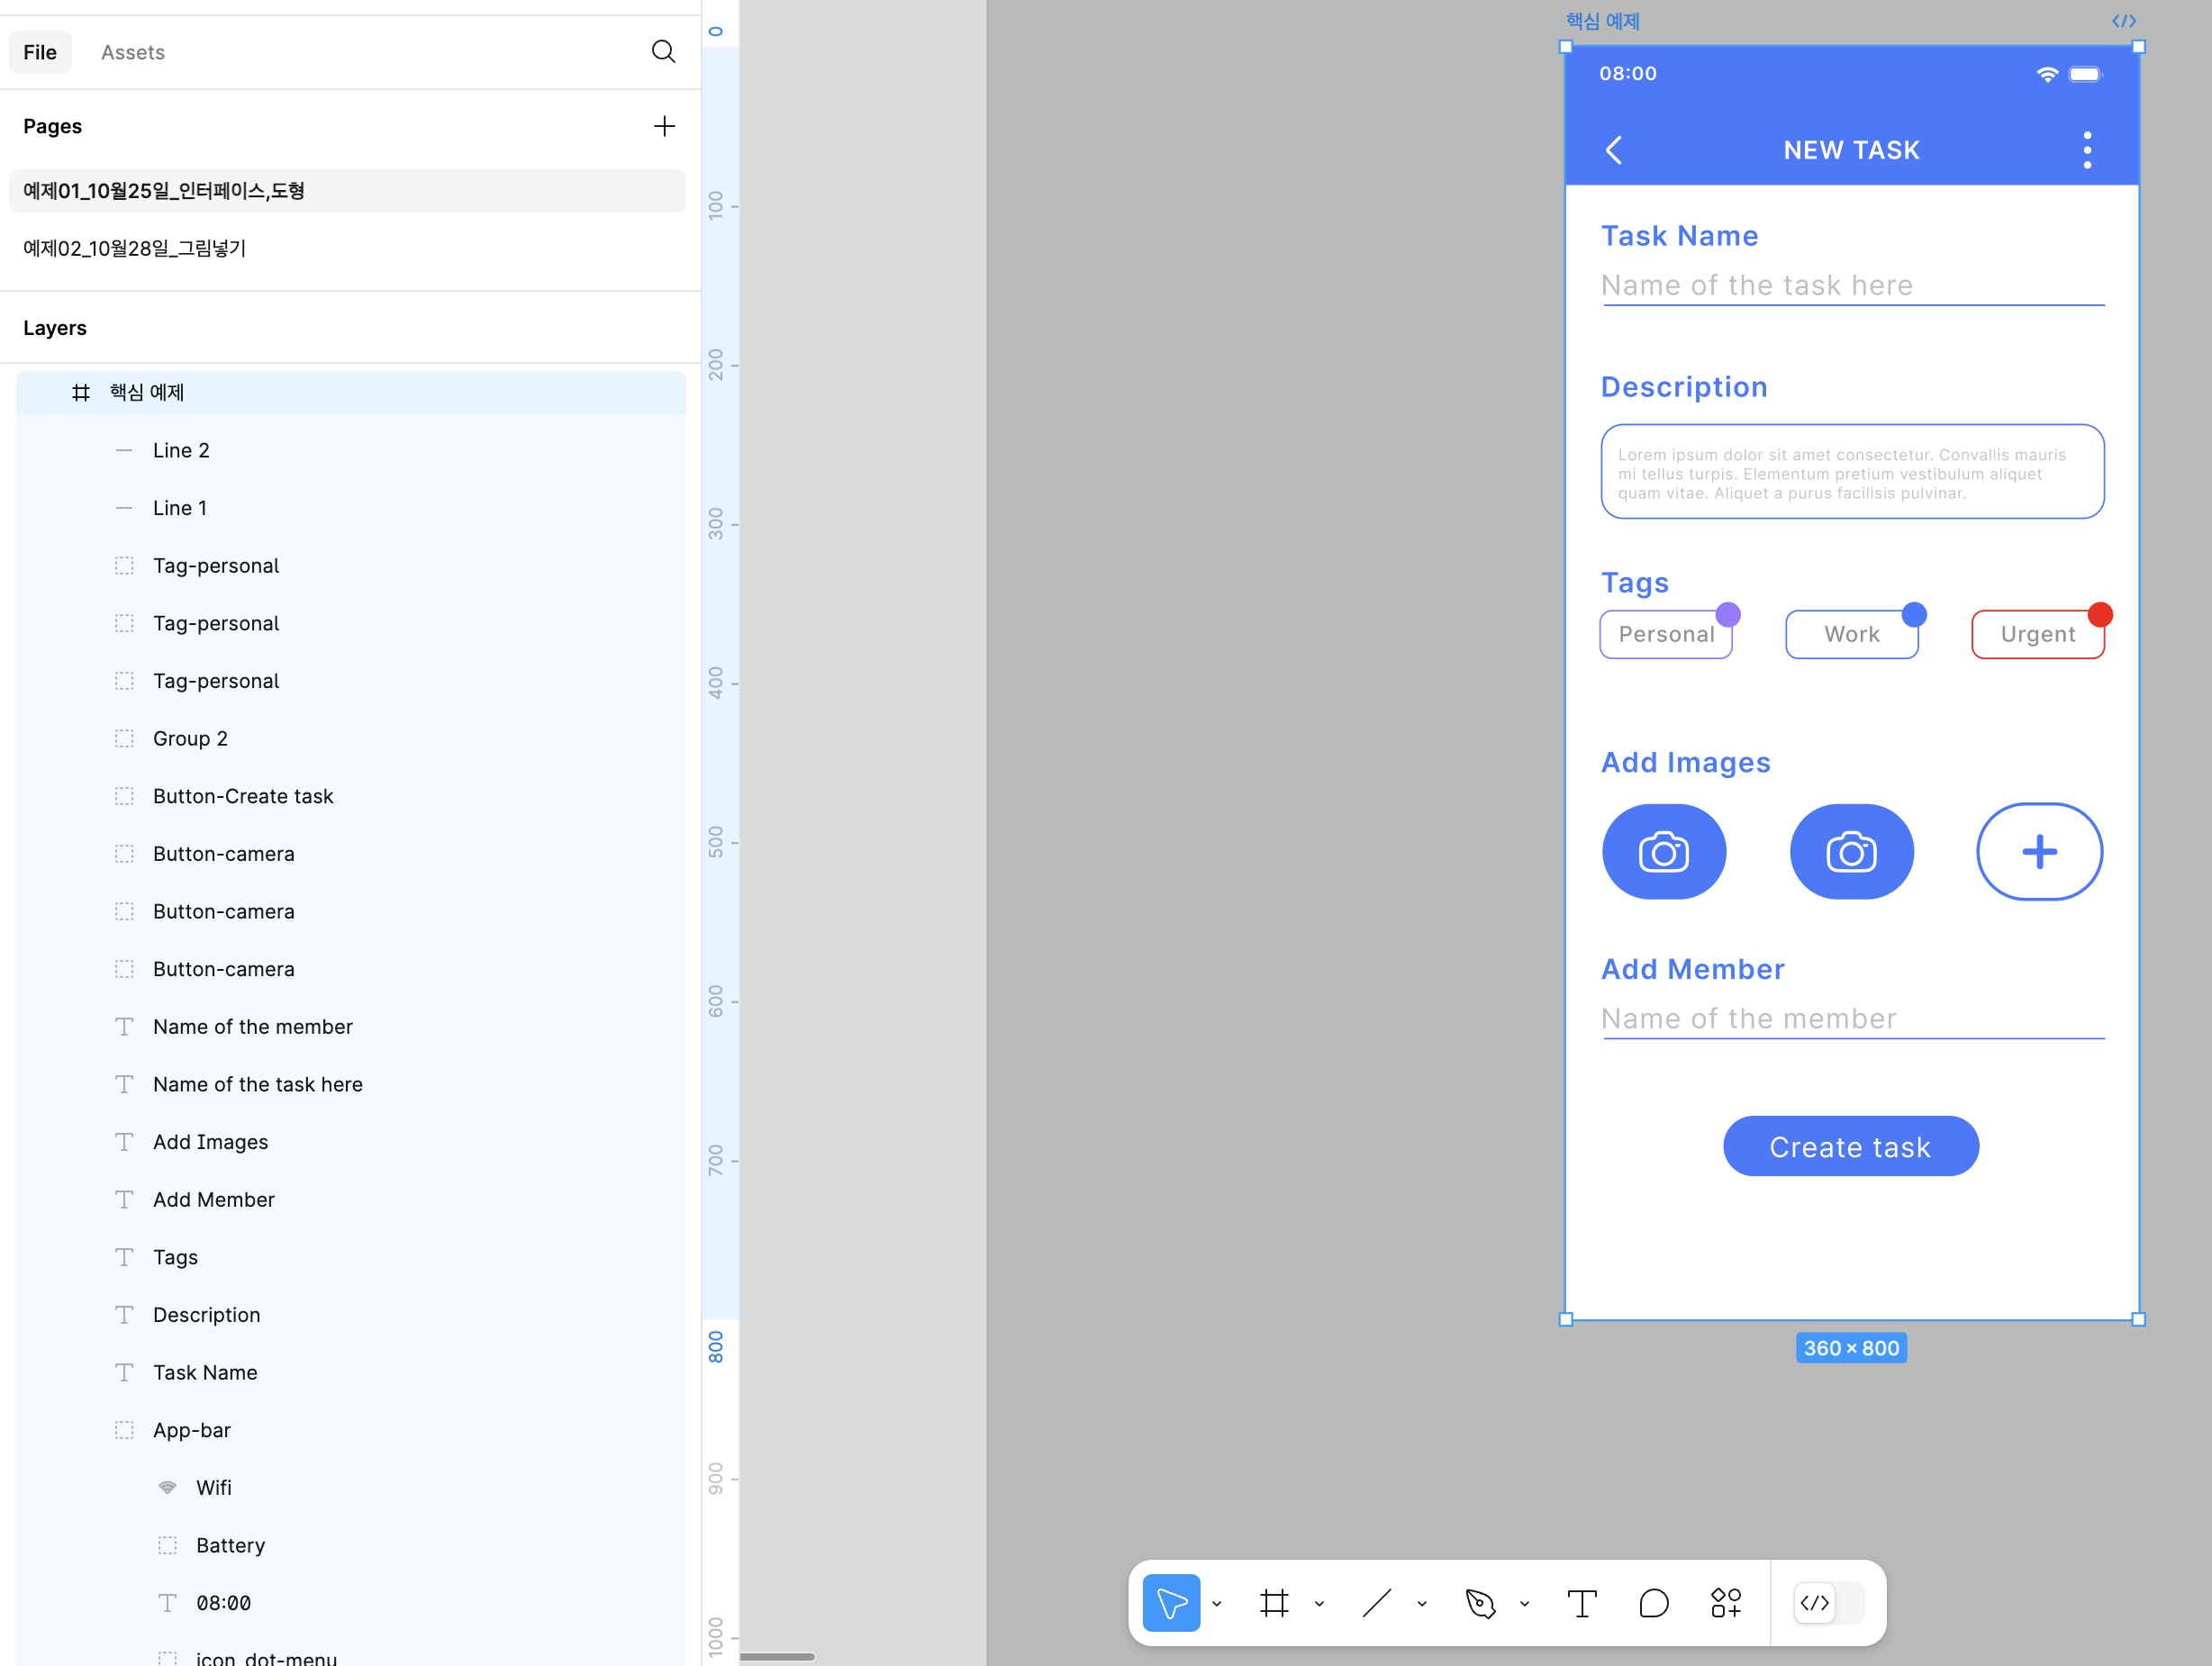Screen dimensions: 2212x1666
Task: Open the shape tools dropdown arrow
Action: (x=1422, y=1604)
